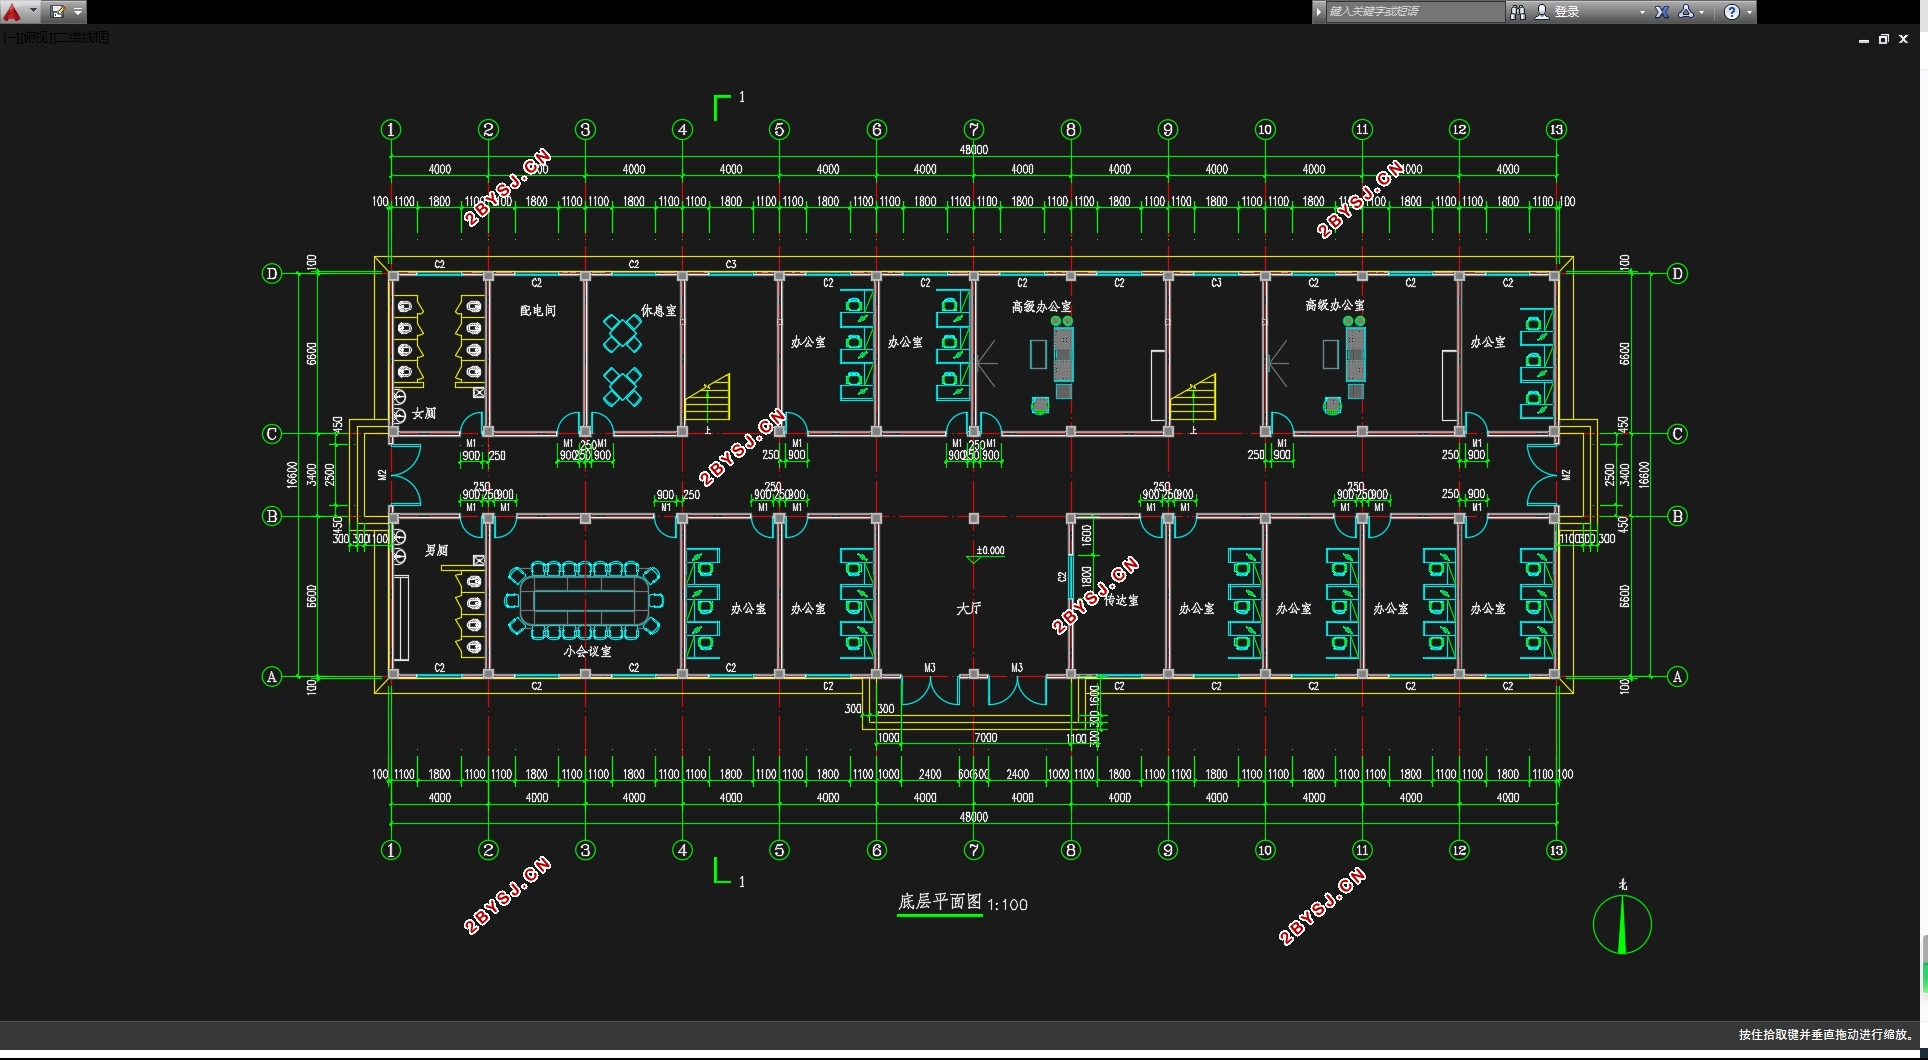Screen dimensions: 1928x1060
Task: Open the Customize Quick Access Toolbar dropdown
Action: click(x=78, y=12)
